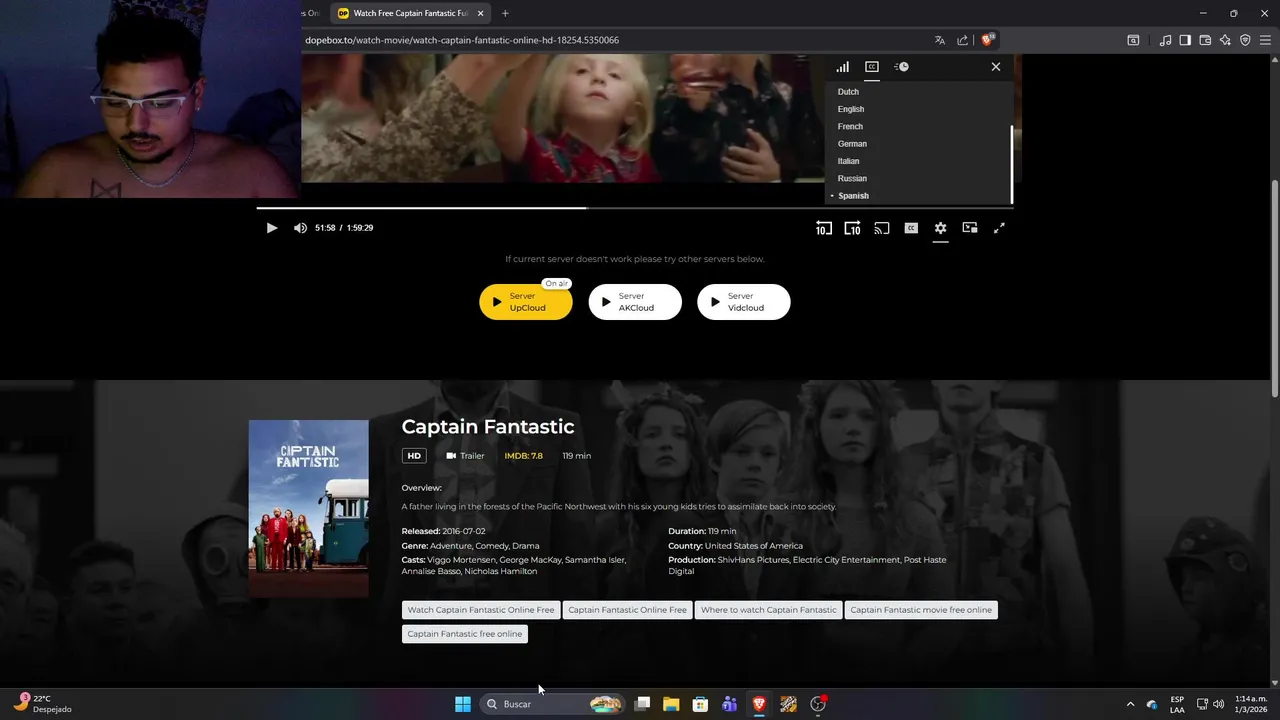Open Brave playlist music-note icon

click(x=1165, y=40)
